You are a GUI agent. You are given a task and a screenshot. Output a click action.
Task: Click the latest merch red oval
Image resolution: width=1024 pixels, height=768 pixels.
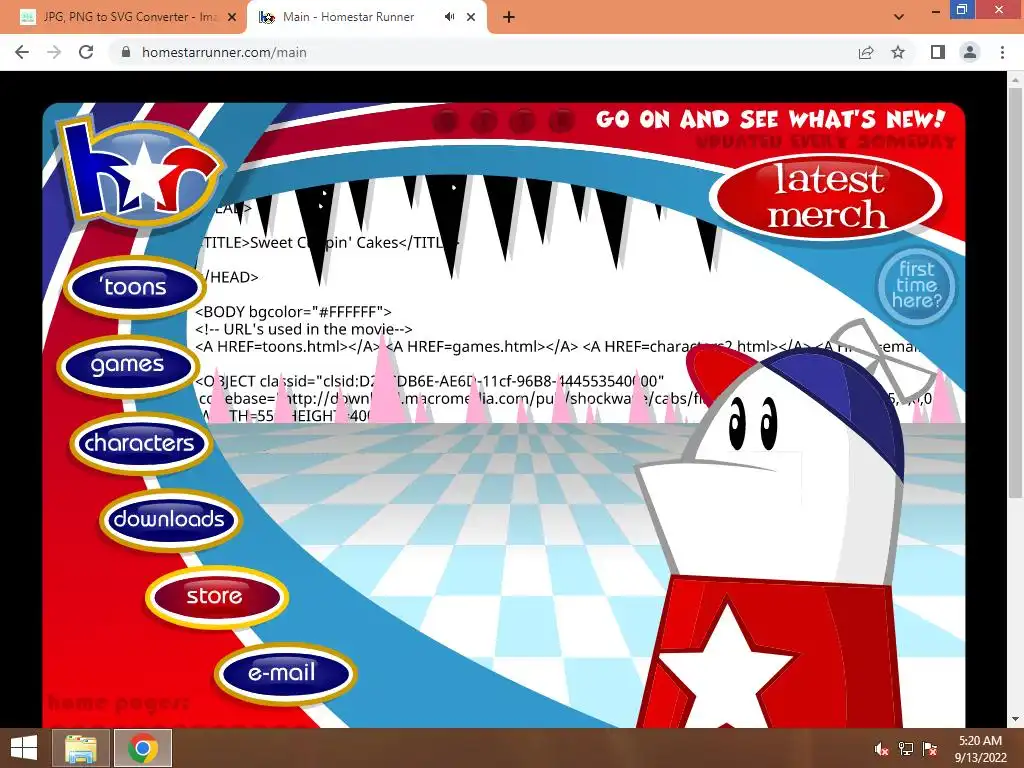tap(827, 197)
